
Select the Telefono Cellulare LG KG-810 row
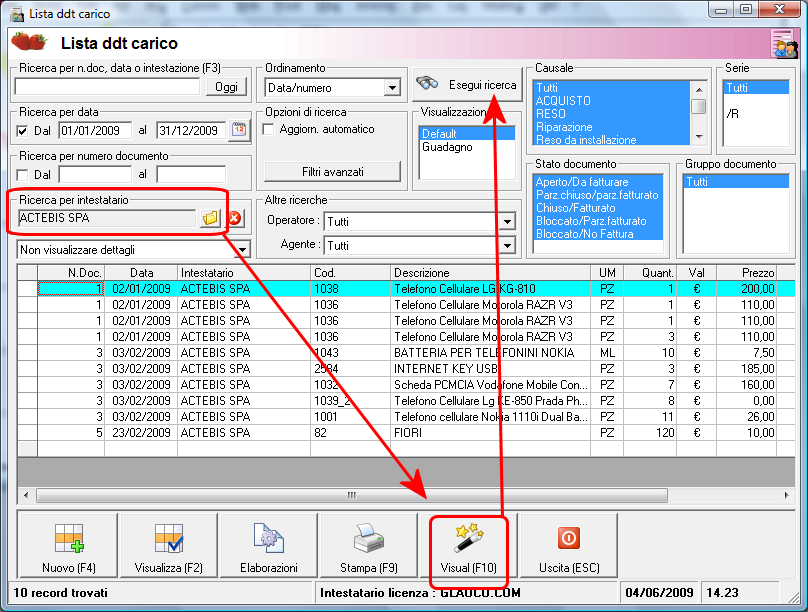point(406,288)
